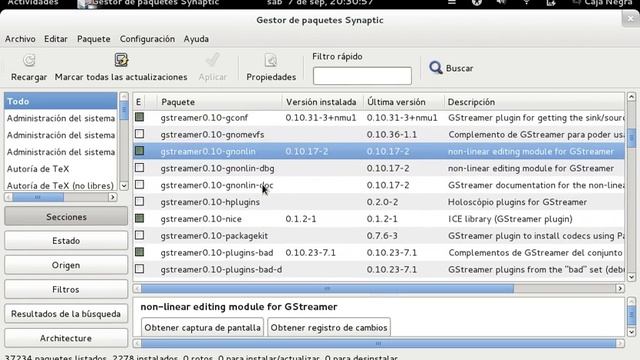
Task: Open Propiedades toolbar icon
Action: click(x=271, y=60)
